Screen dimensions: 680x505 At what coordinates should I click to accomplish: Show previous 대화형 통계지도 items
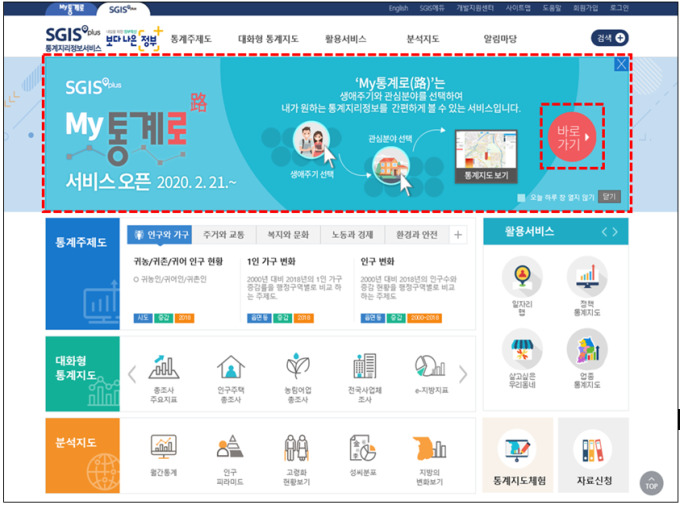132,374
